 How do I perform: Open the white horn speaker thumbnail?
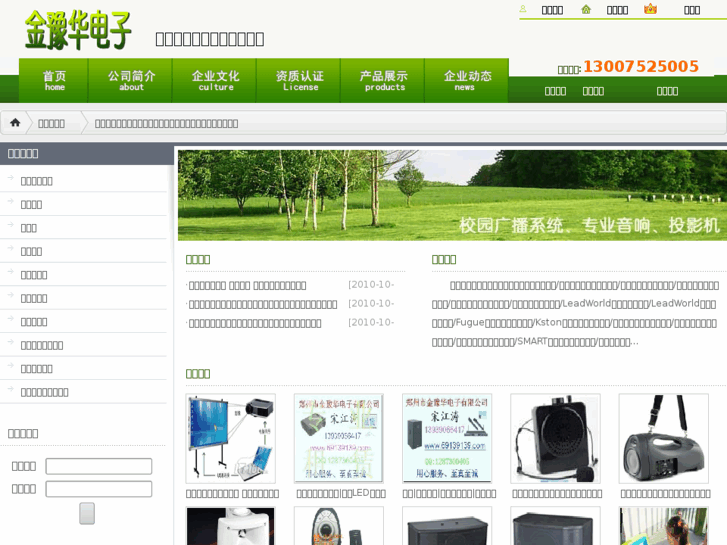(x=230, y=526)
